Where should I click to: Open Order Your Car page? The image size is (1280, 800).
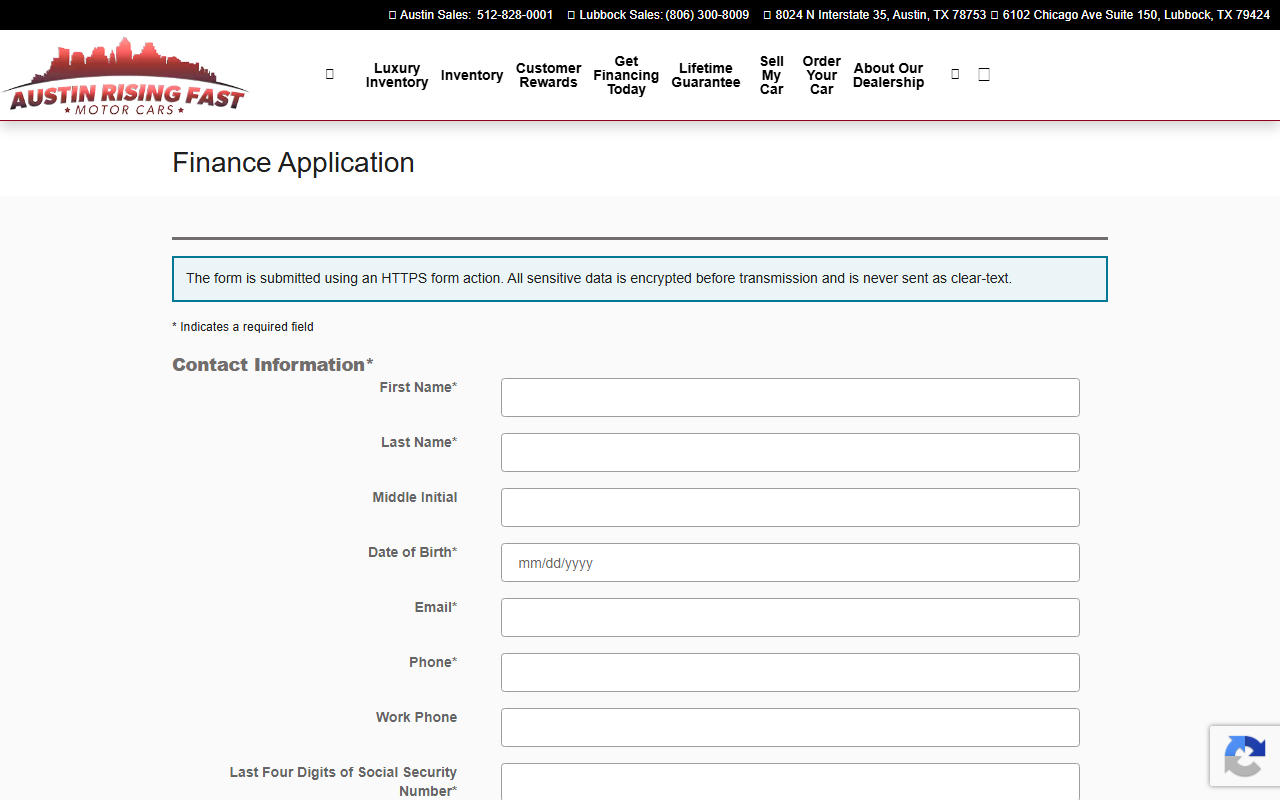[822, 75]
